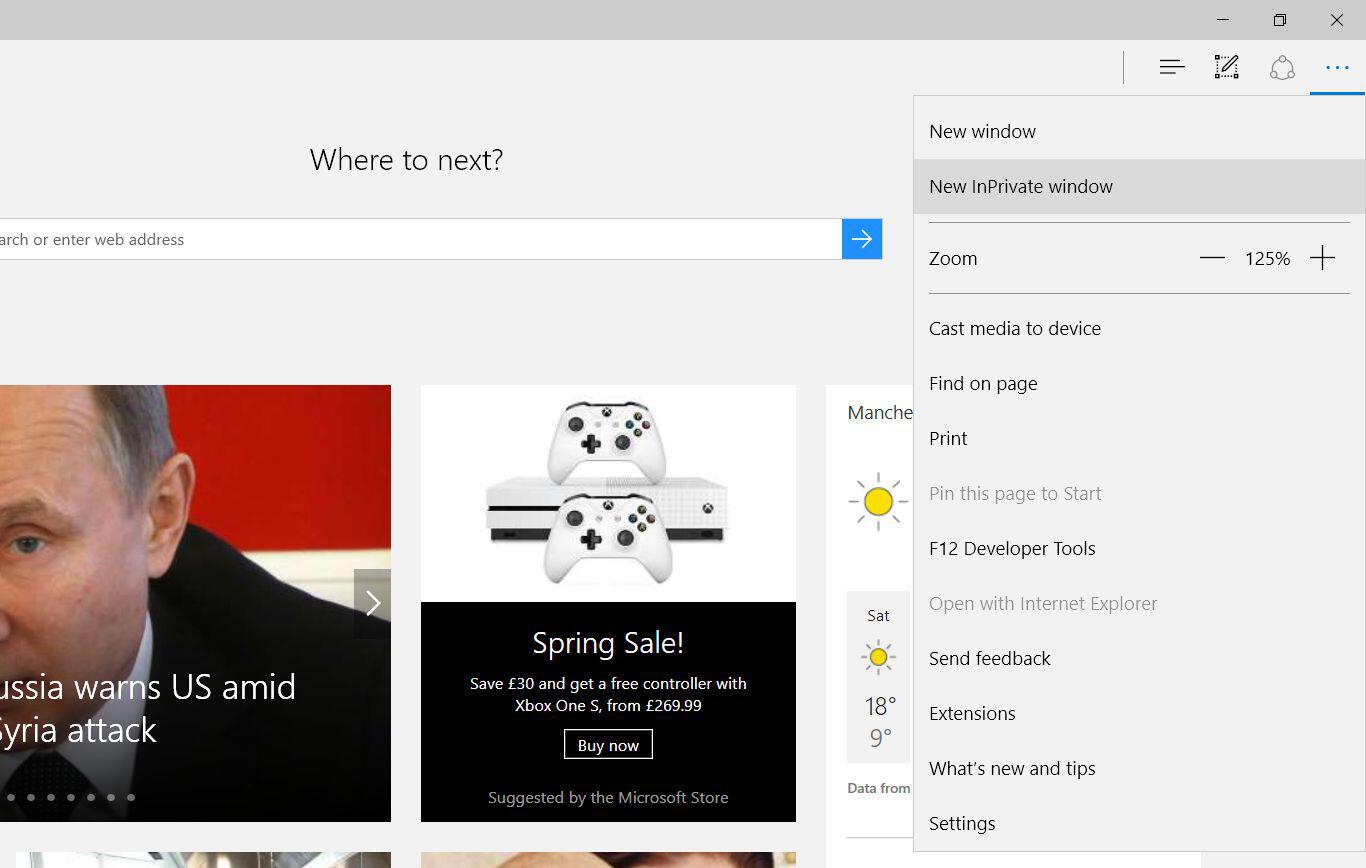Restore down the Edge window
1366x868 pixels.
1280,20
